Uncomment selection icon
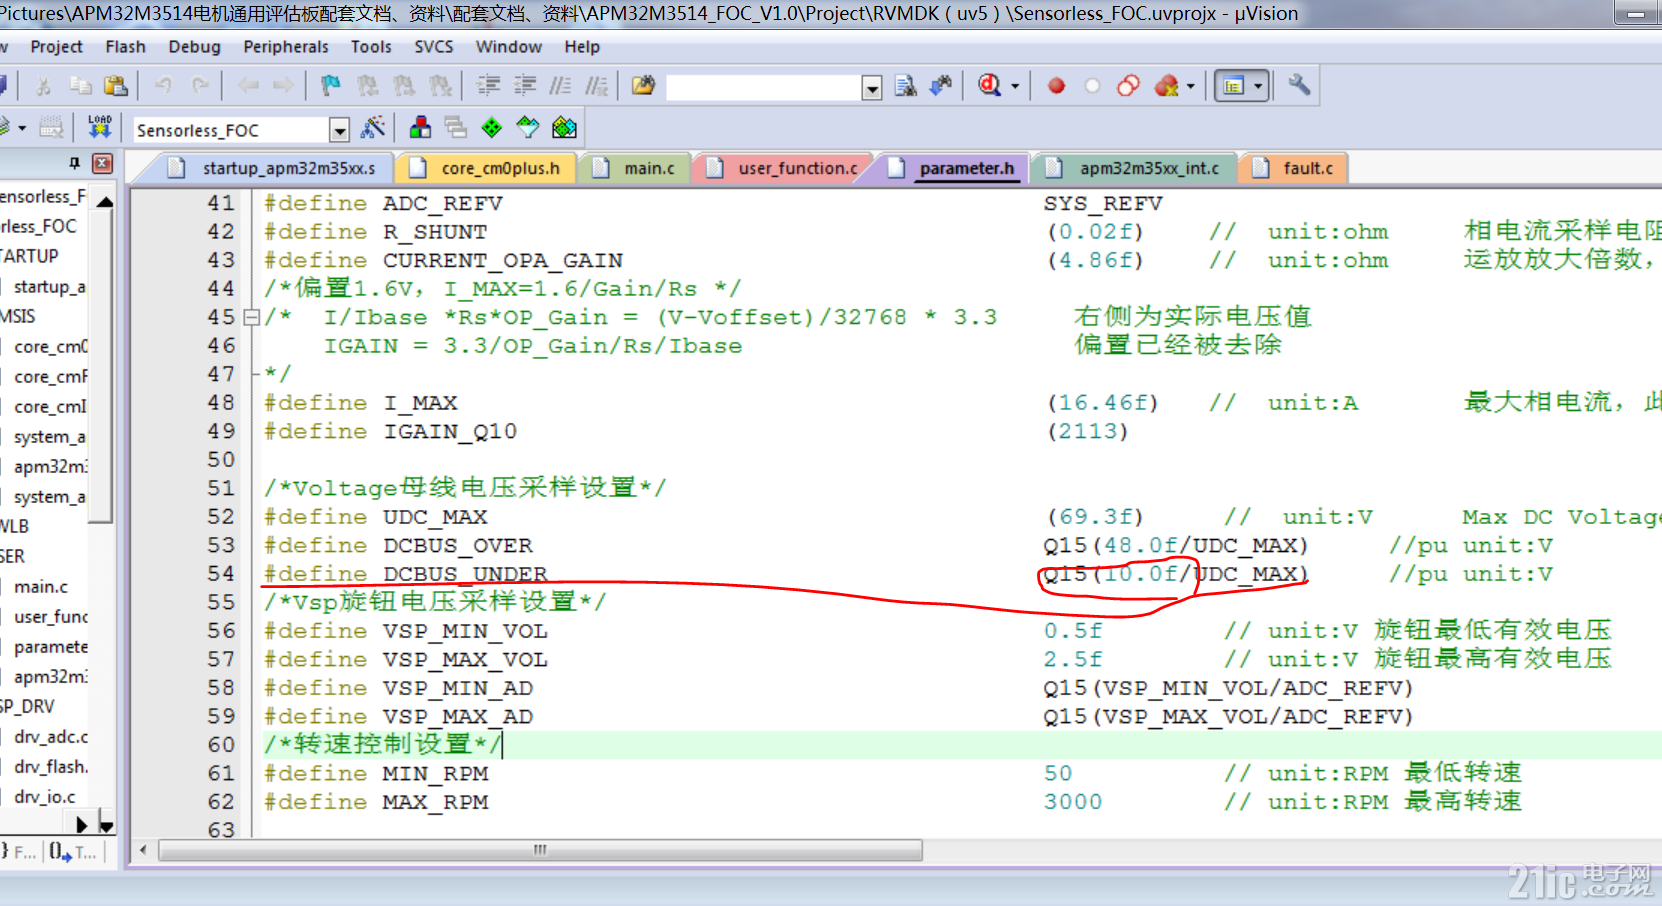Image resolution: width=1662 pixels, height=906 pixels. pos(597,87)
